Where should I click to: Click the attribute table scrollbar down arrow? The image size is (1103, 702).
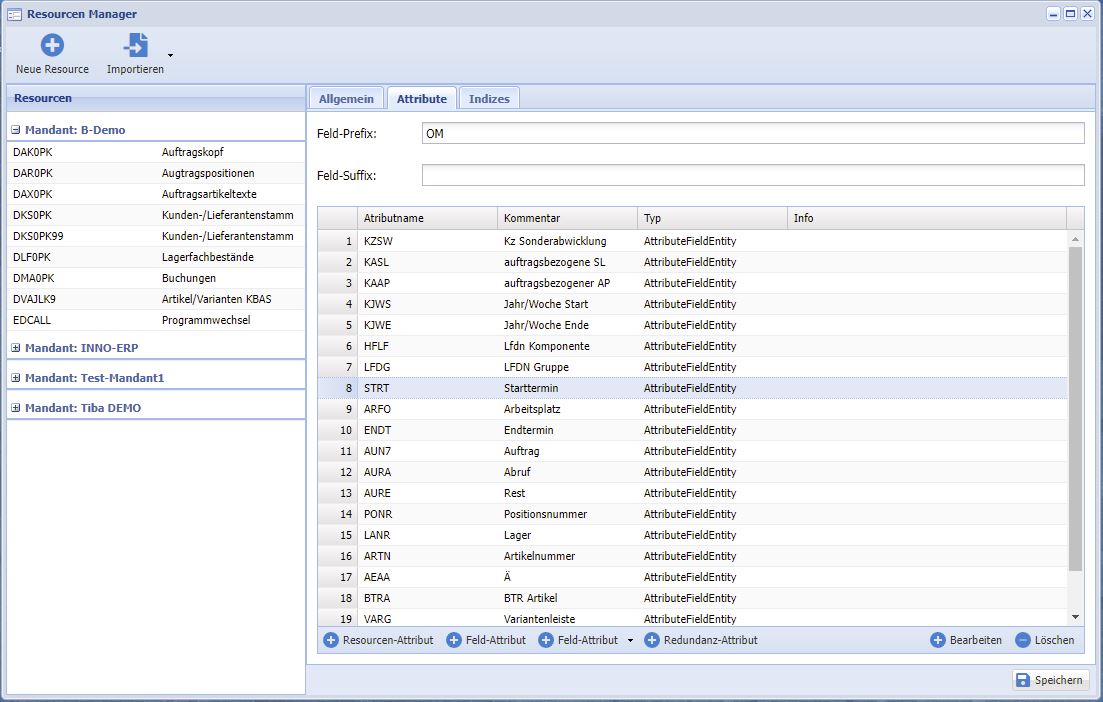tap(1076, 618)
